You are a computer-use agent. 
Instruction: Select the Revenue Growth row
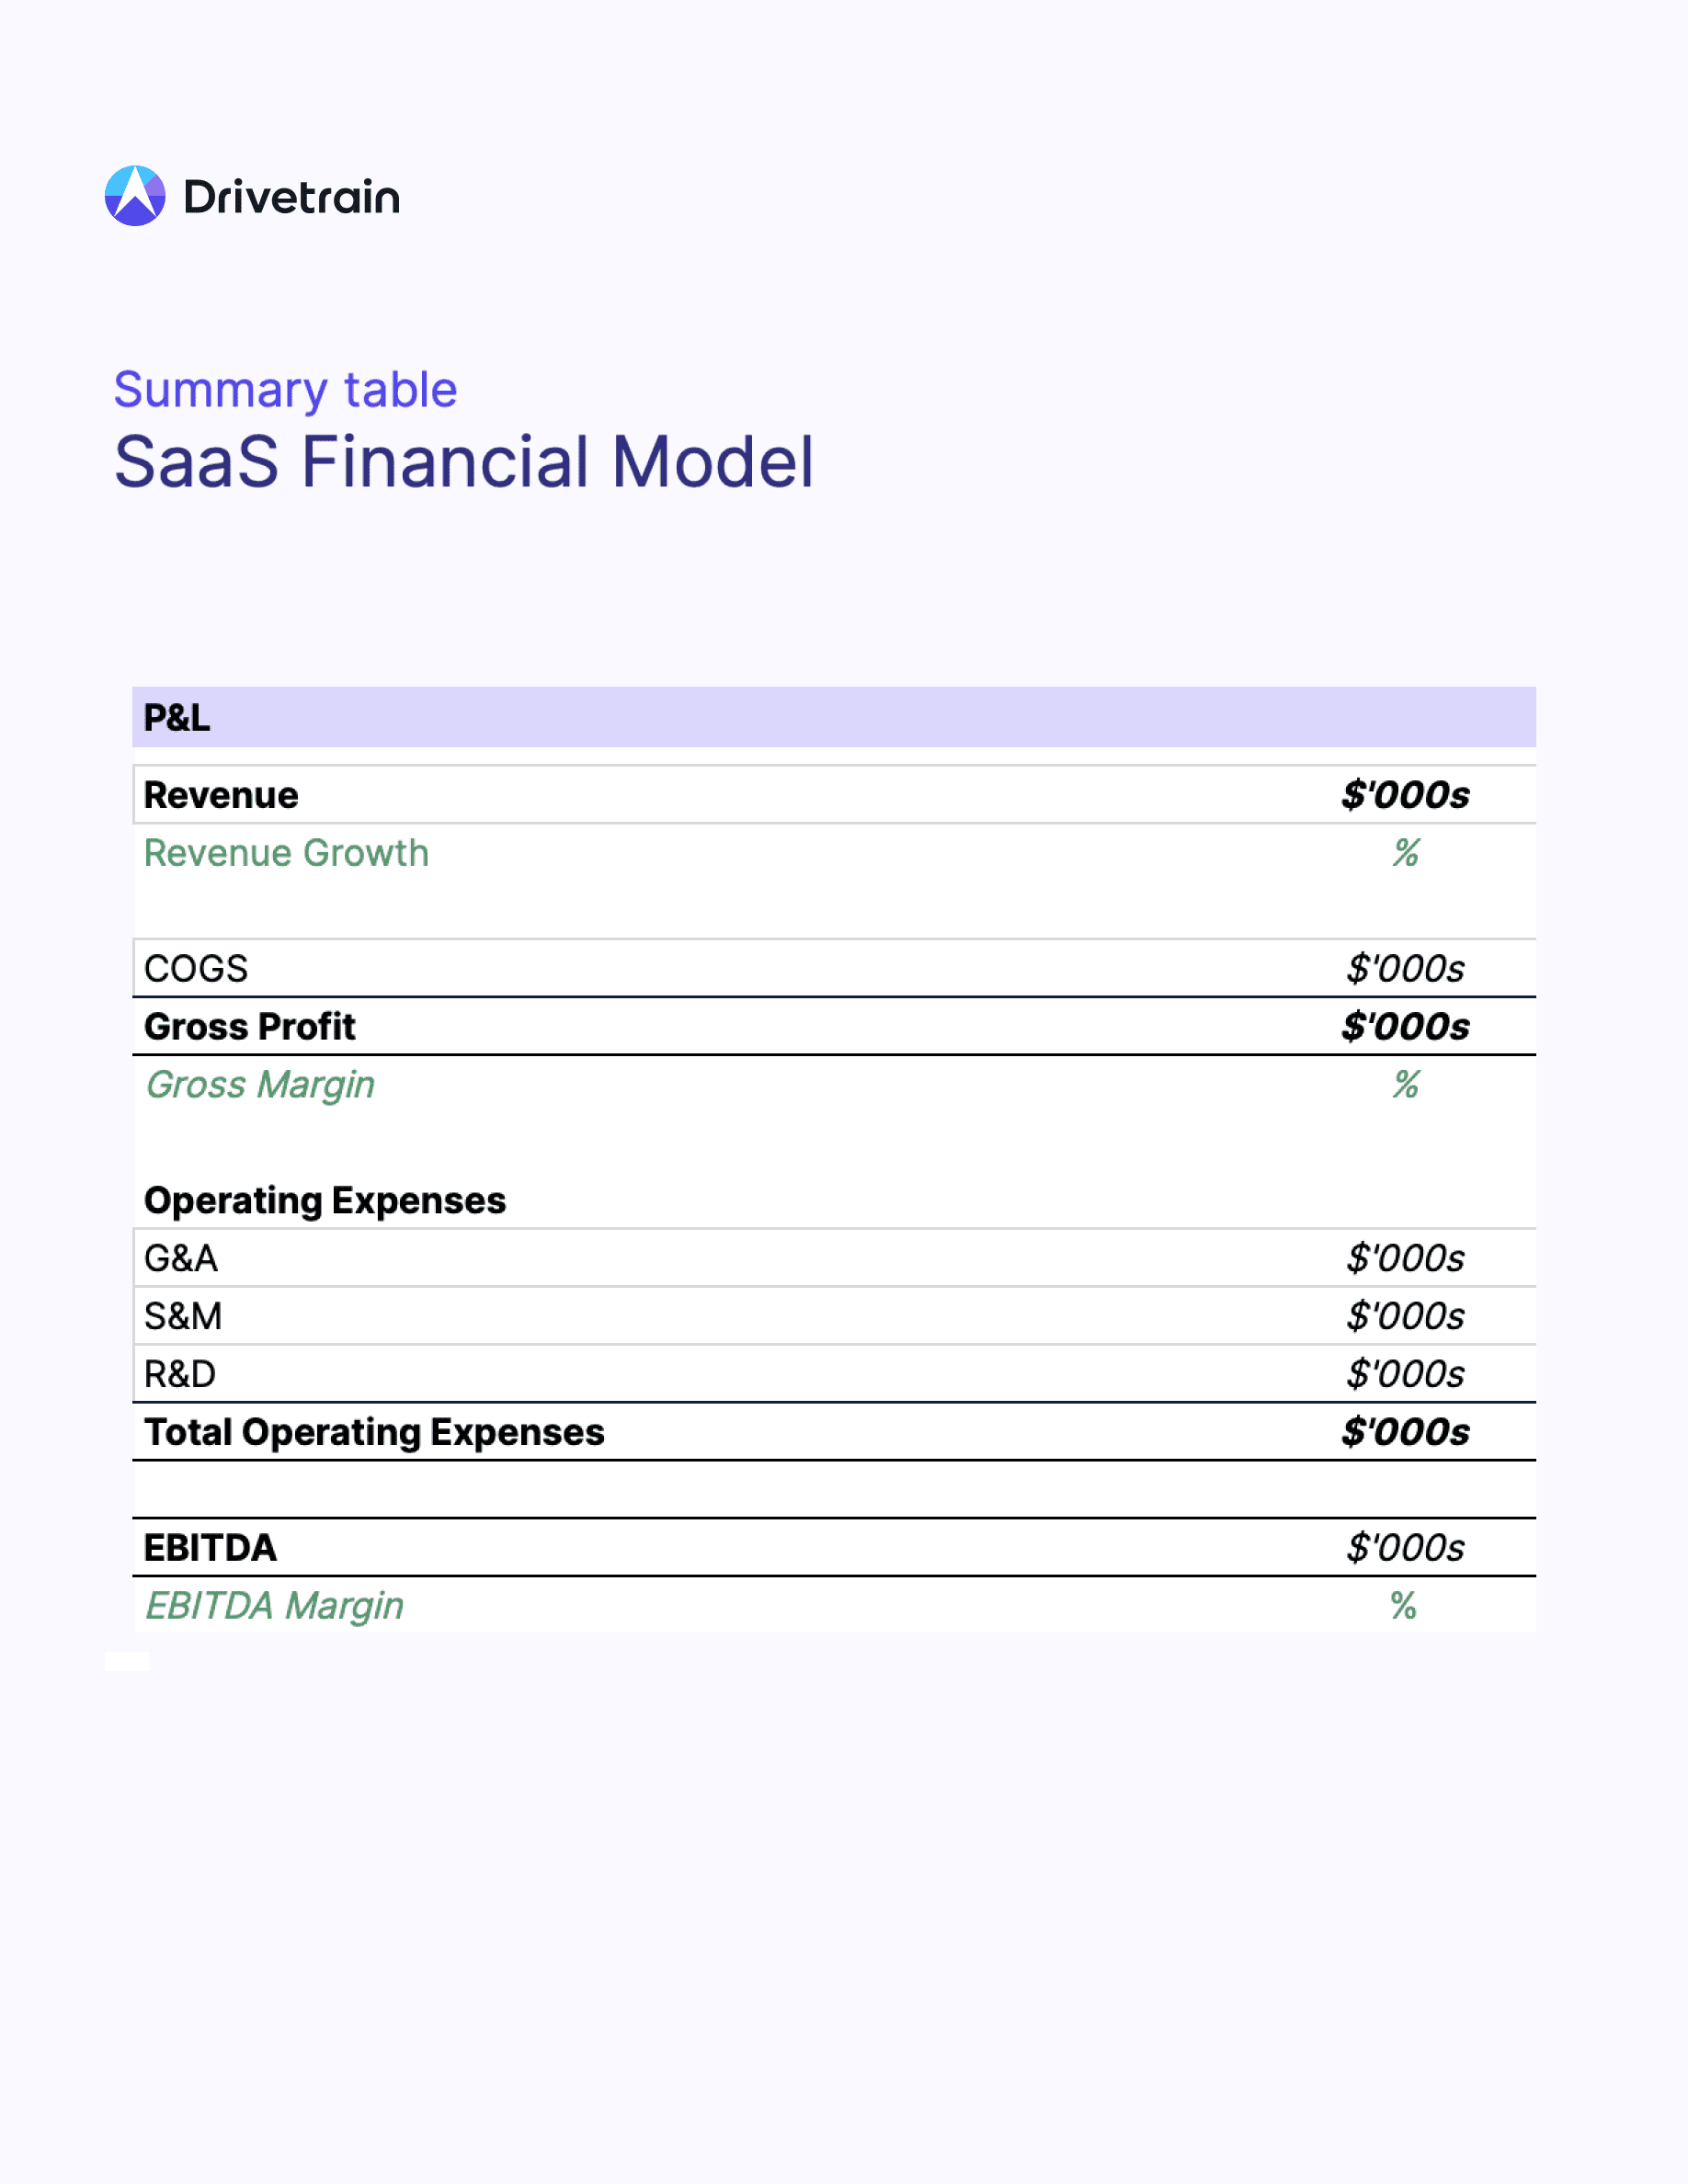834,853
